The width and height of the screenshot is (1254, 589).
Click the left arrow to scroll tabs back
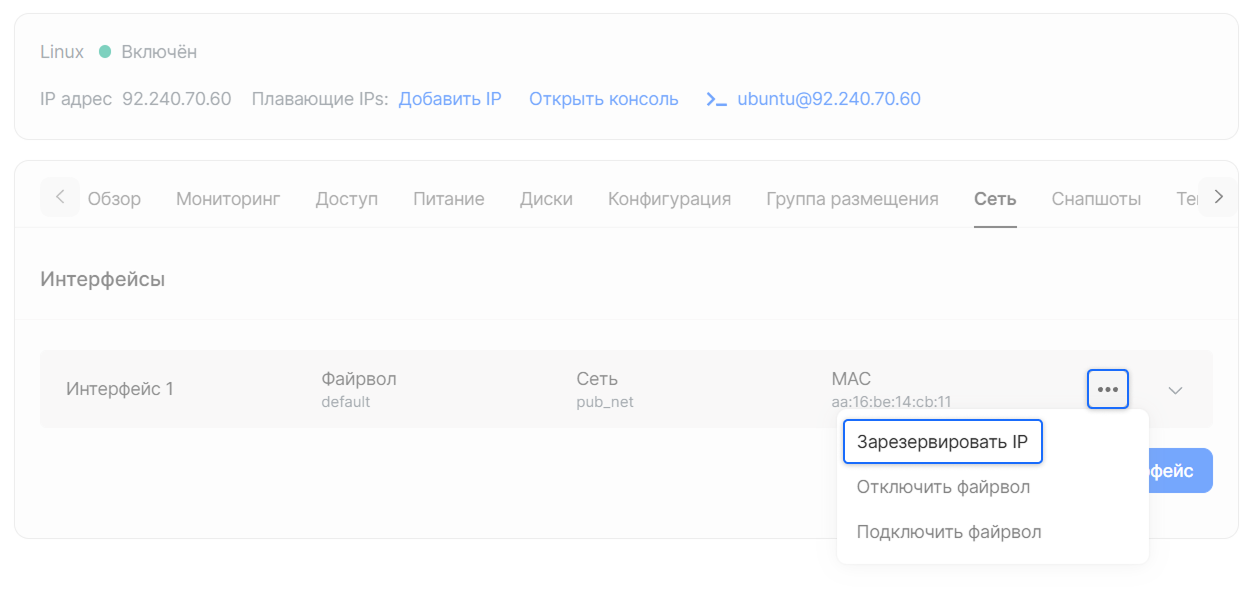point(60,197)
